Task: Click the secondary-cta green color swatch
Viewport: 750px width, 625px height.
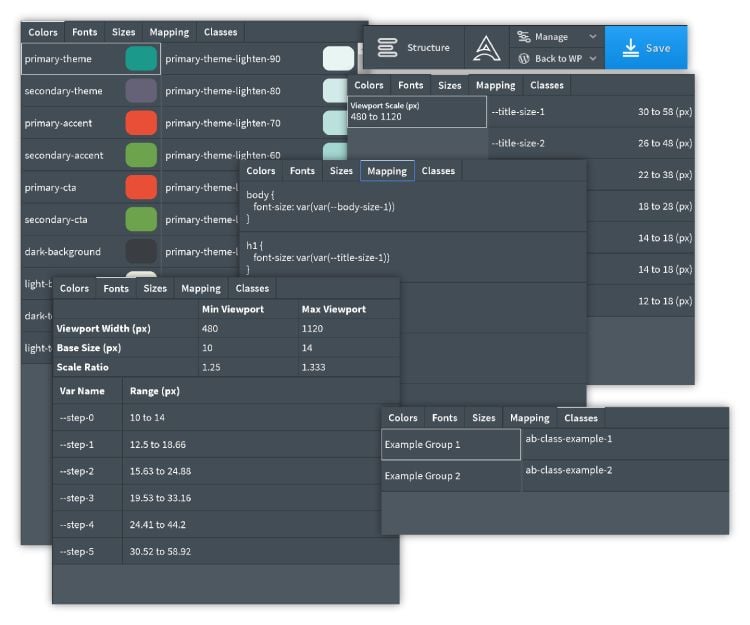Action: pos(141,219)
